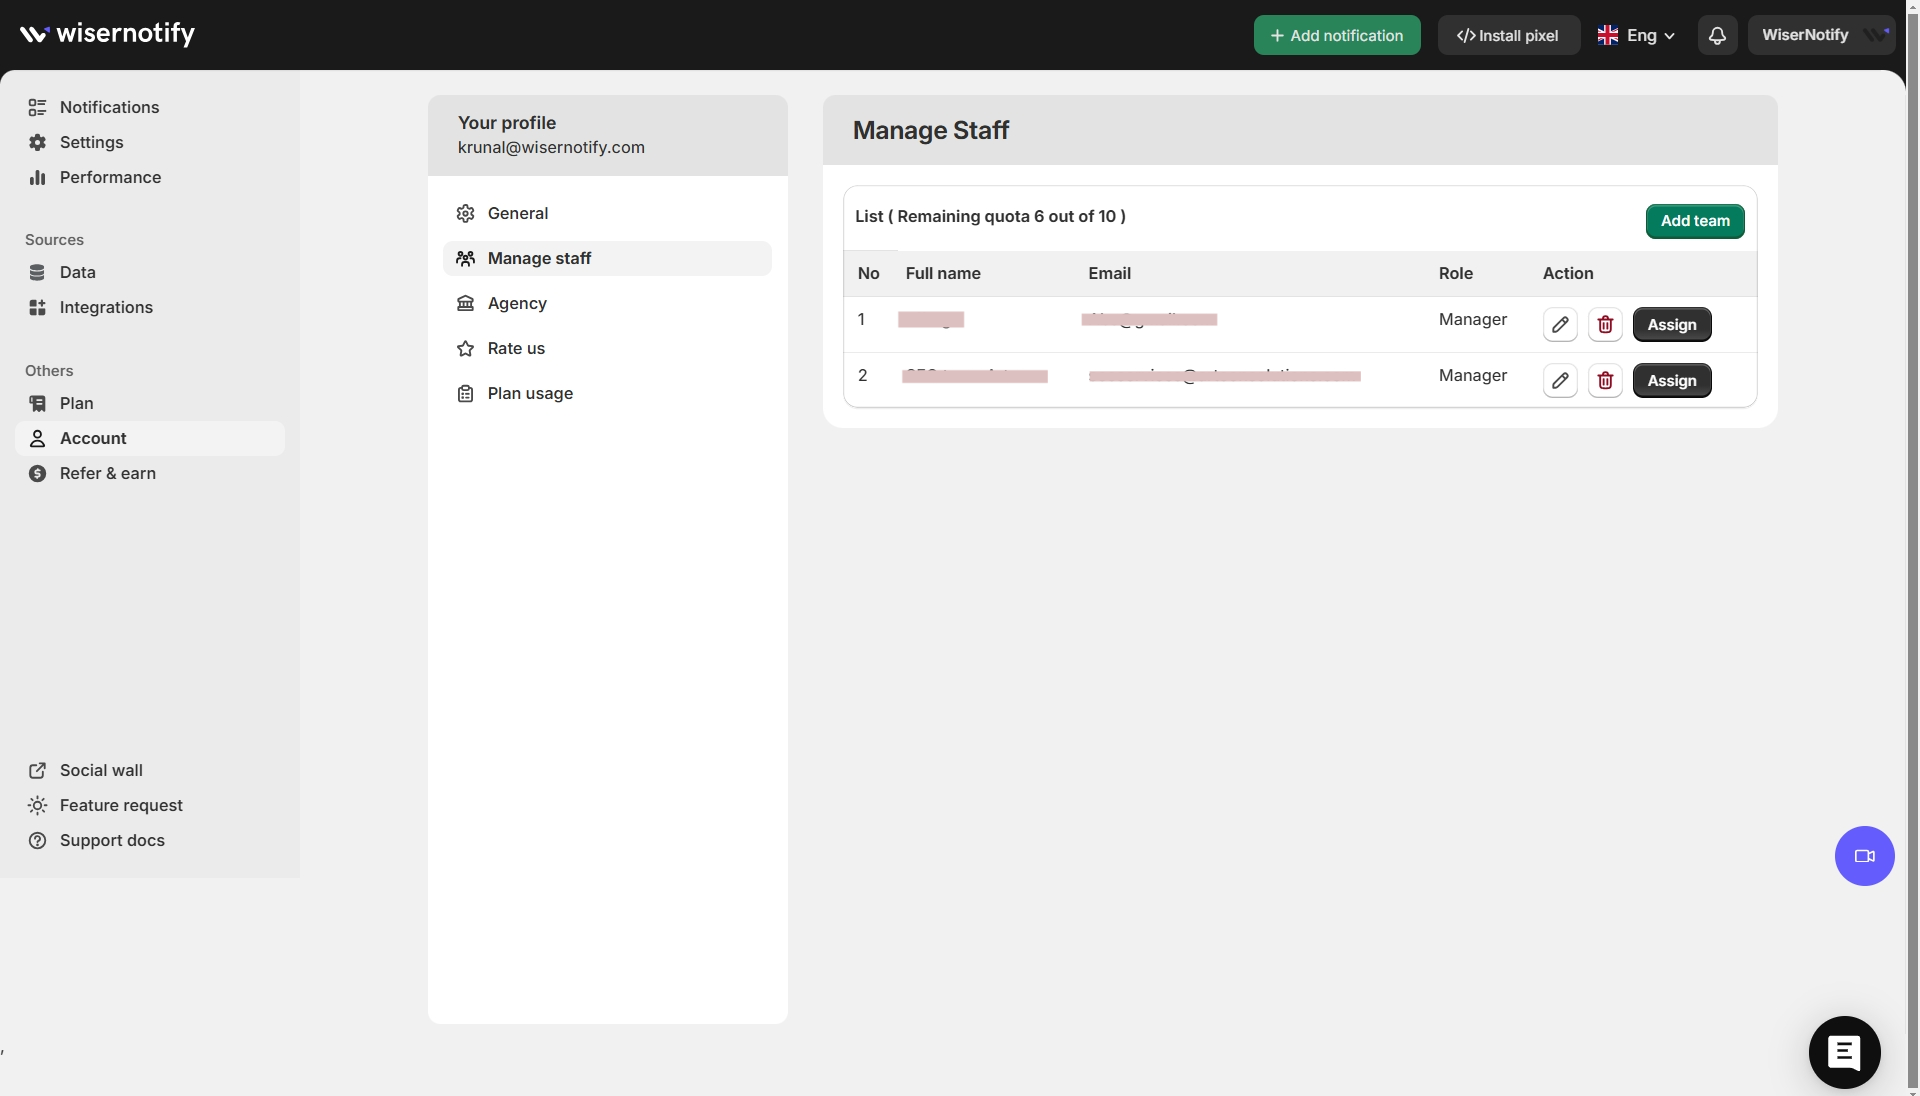Click the Install pixel button

[x=1509, y=35]
